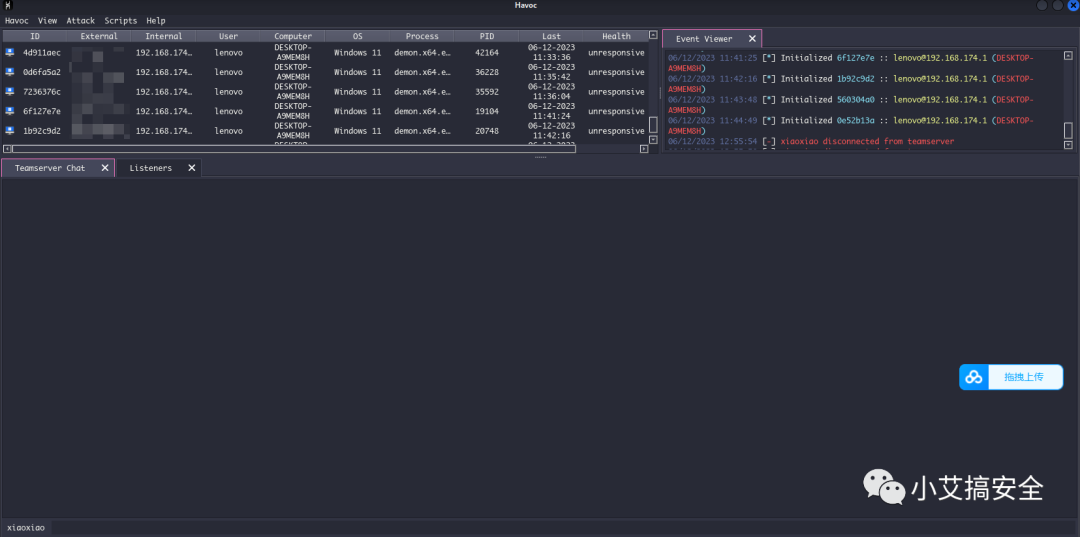Sort sessions by Health column header
Image resolution: width=1080 pixels, height=537 pixels.
[616, 36]
